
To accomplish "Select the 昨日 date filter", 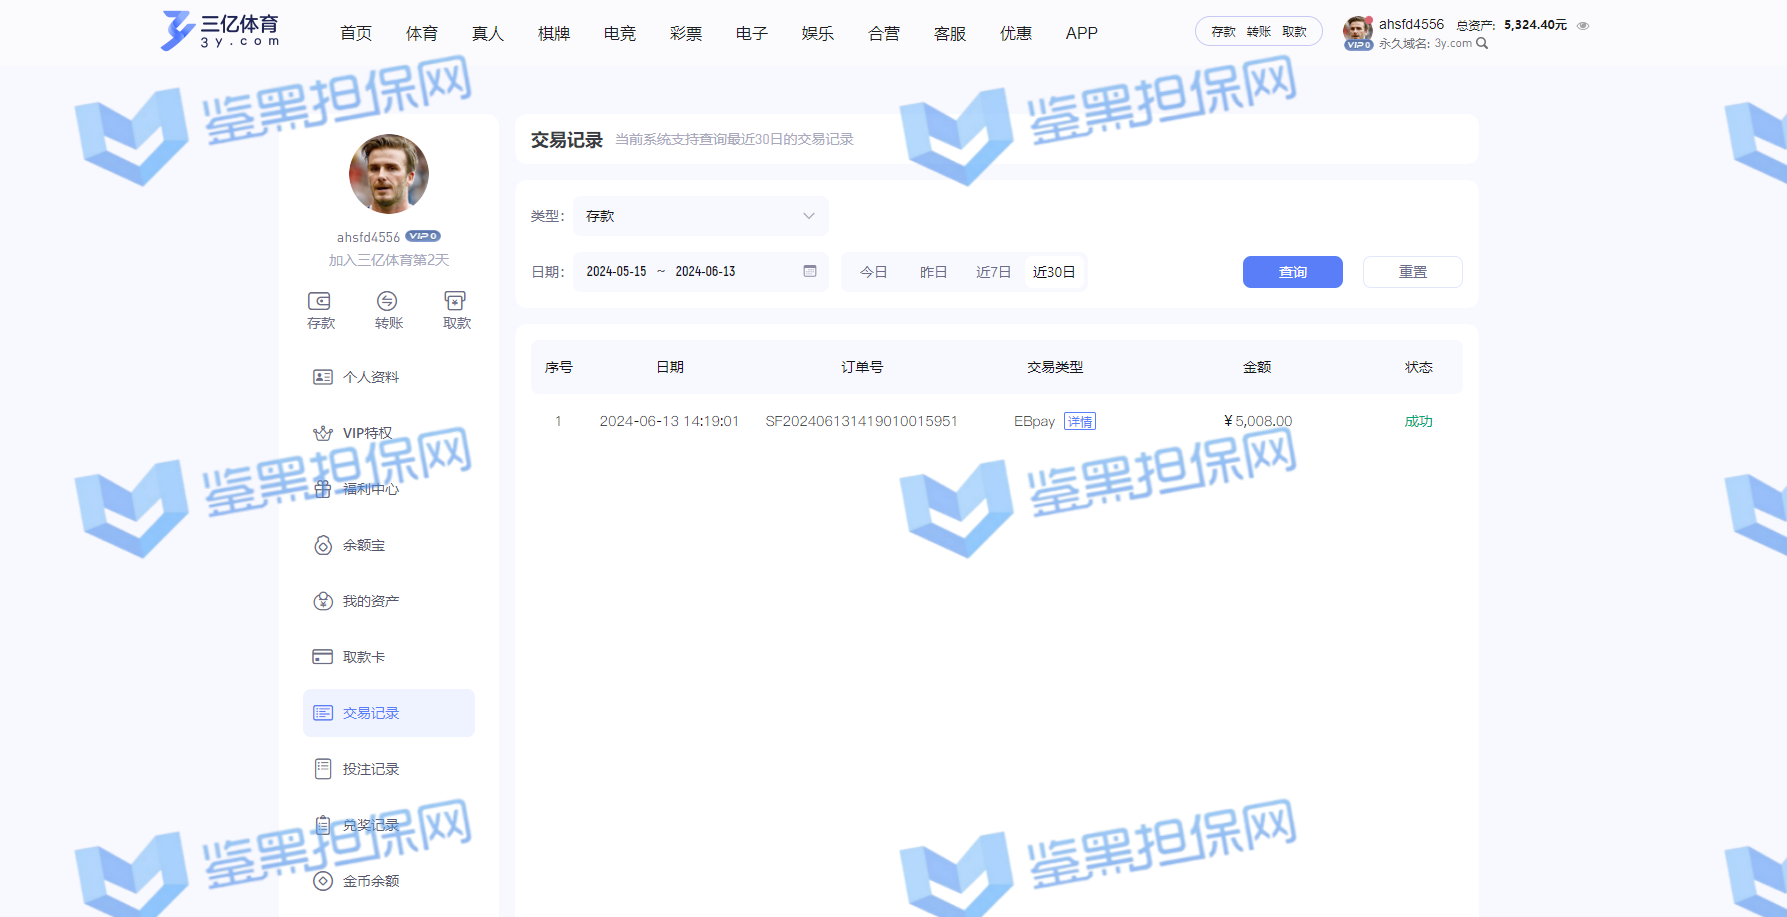I will 933,272.
